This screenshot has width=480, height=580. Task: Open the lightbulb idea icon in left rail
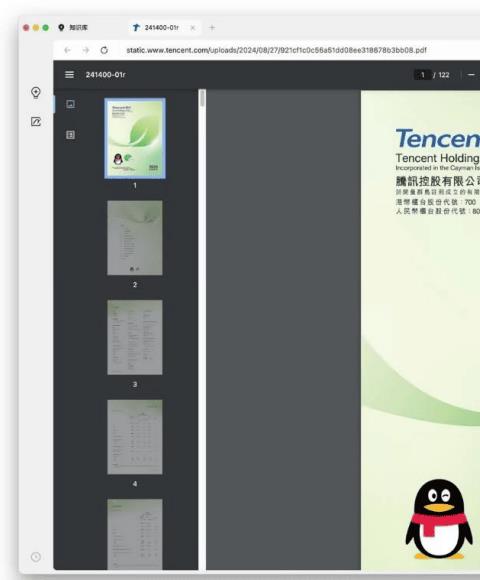click(36, 92)
